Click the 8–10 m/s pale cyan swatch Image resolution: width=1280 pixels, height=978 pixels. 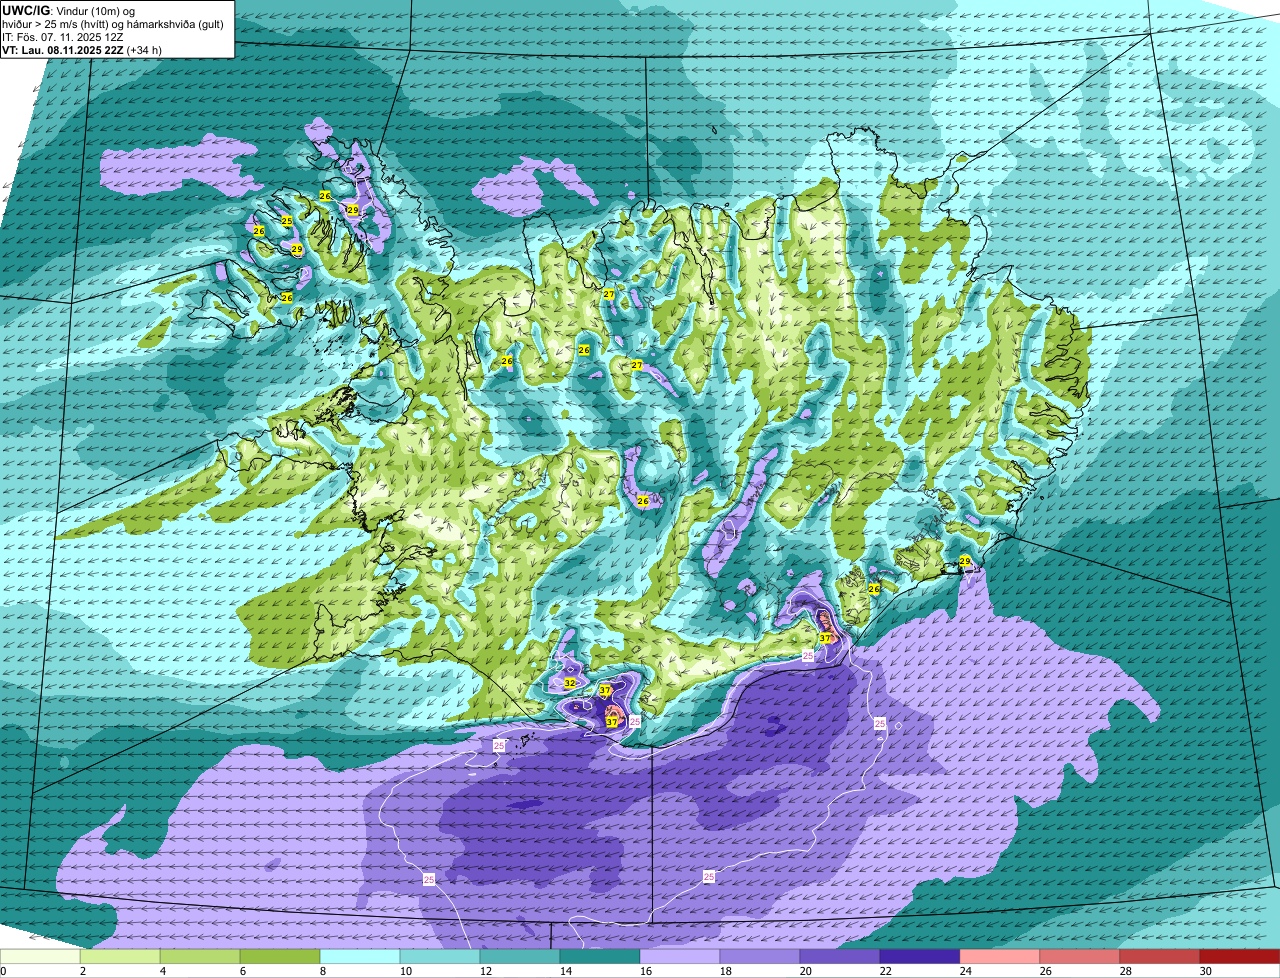(x=360, y=957)
